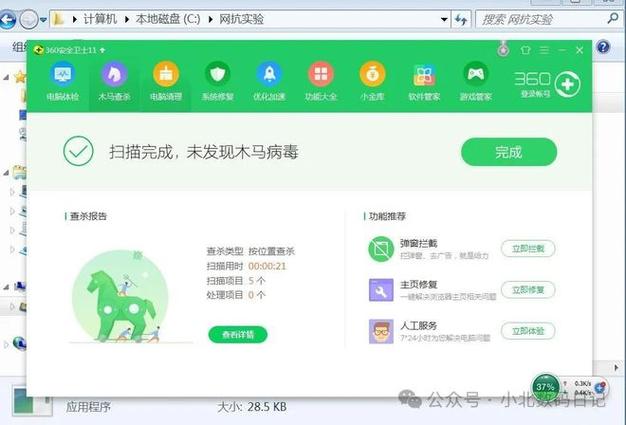Click the 处理项目 0 个 line
This screenshot has height=425, width=626.
click(x=236, y=295)
